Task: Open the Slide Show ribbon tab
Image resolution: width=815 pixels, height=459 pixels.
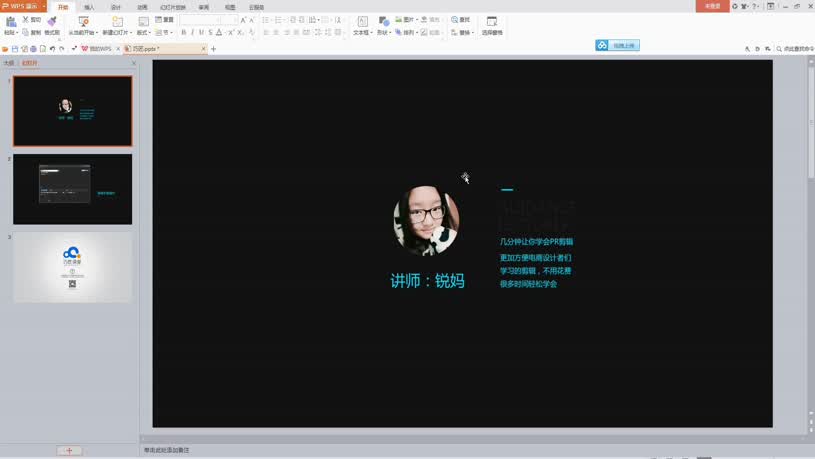Action: [x=173, y=7]
